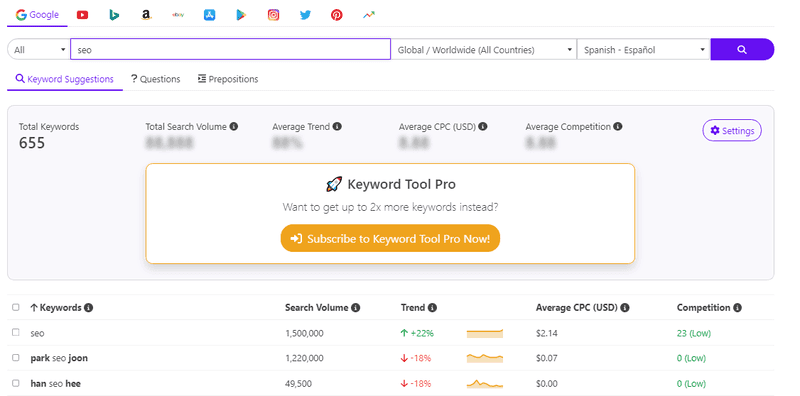Switch to the Prepositions tab
800x396 pixels.
[x=228, y=79]
